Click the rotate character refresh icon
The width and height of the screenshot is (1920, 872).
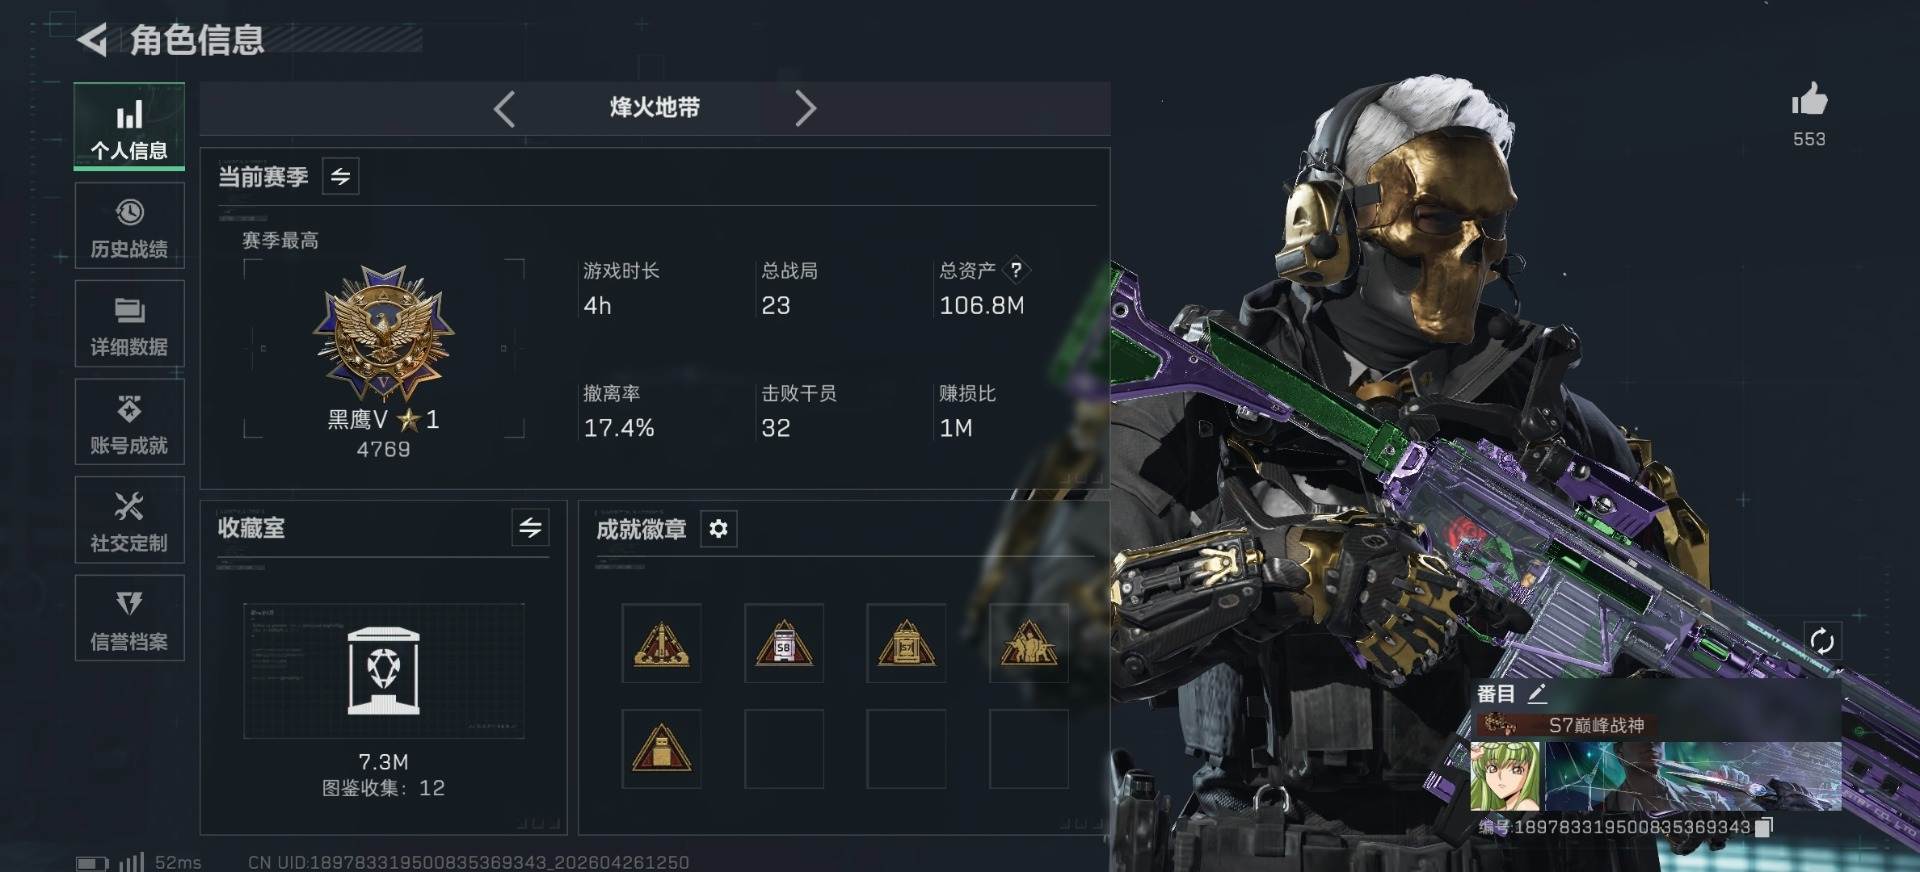pyautogui.click(x=1822, y=641)
